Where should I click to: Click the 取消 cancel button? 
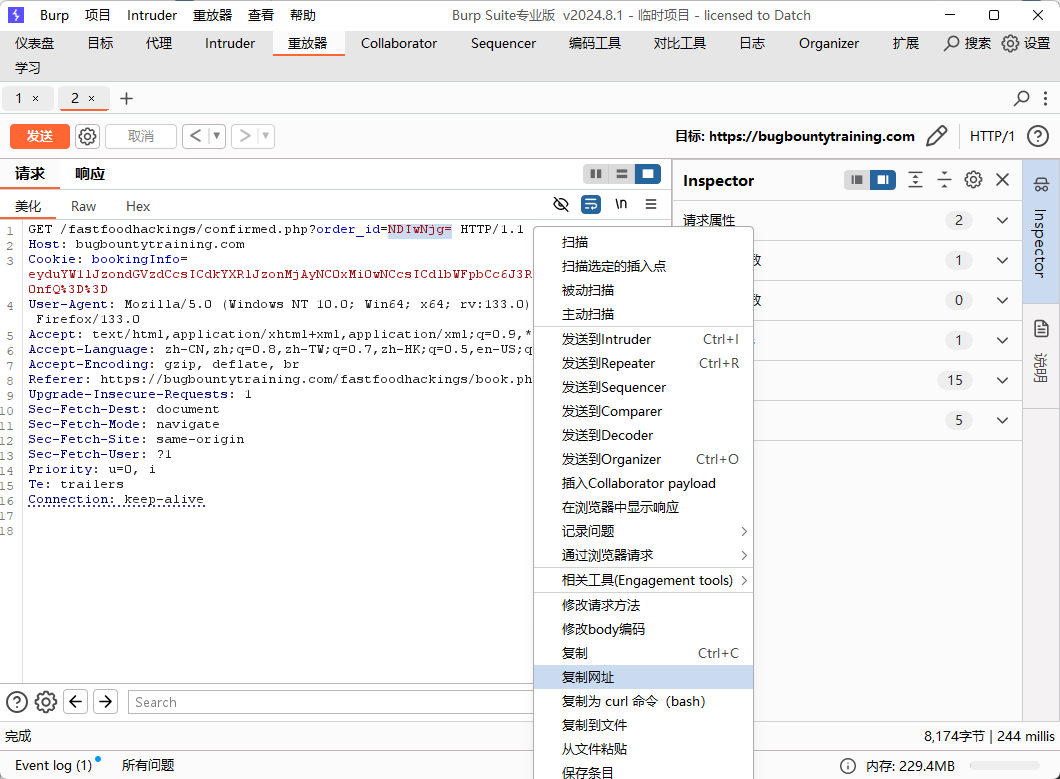click(141, 137)
